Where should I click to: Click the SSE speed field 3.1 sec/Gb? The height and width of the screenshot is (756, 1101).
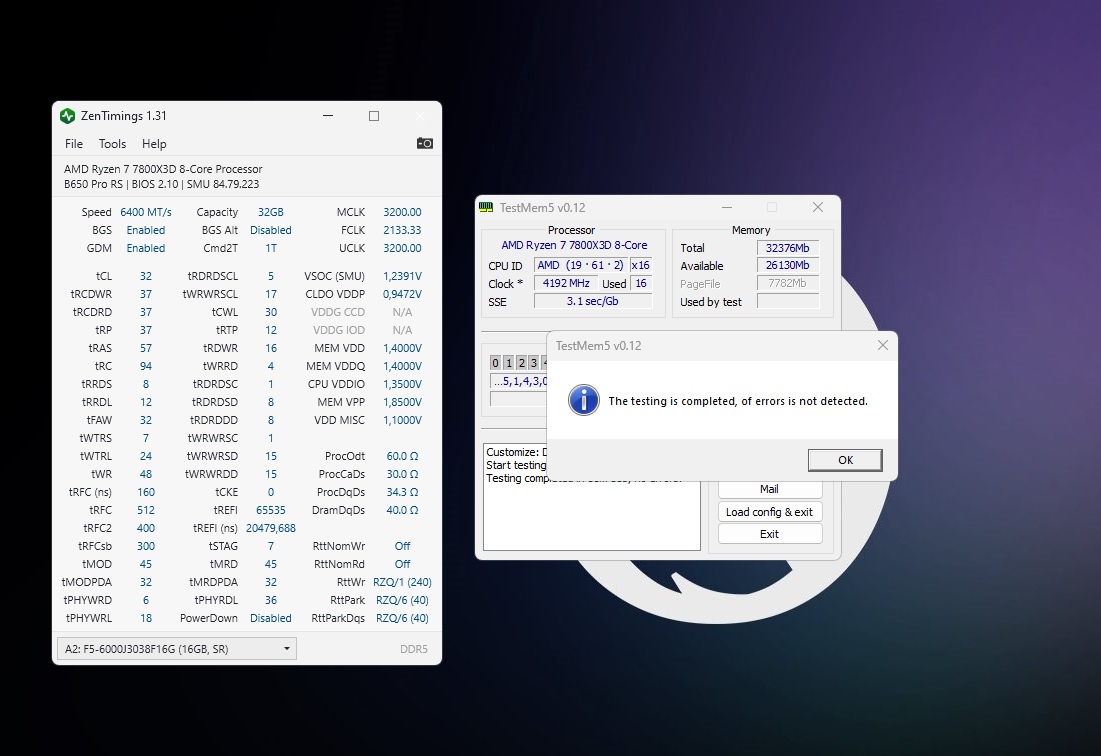593,301
